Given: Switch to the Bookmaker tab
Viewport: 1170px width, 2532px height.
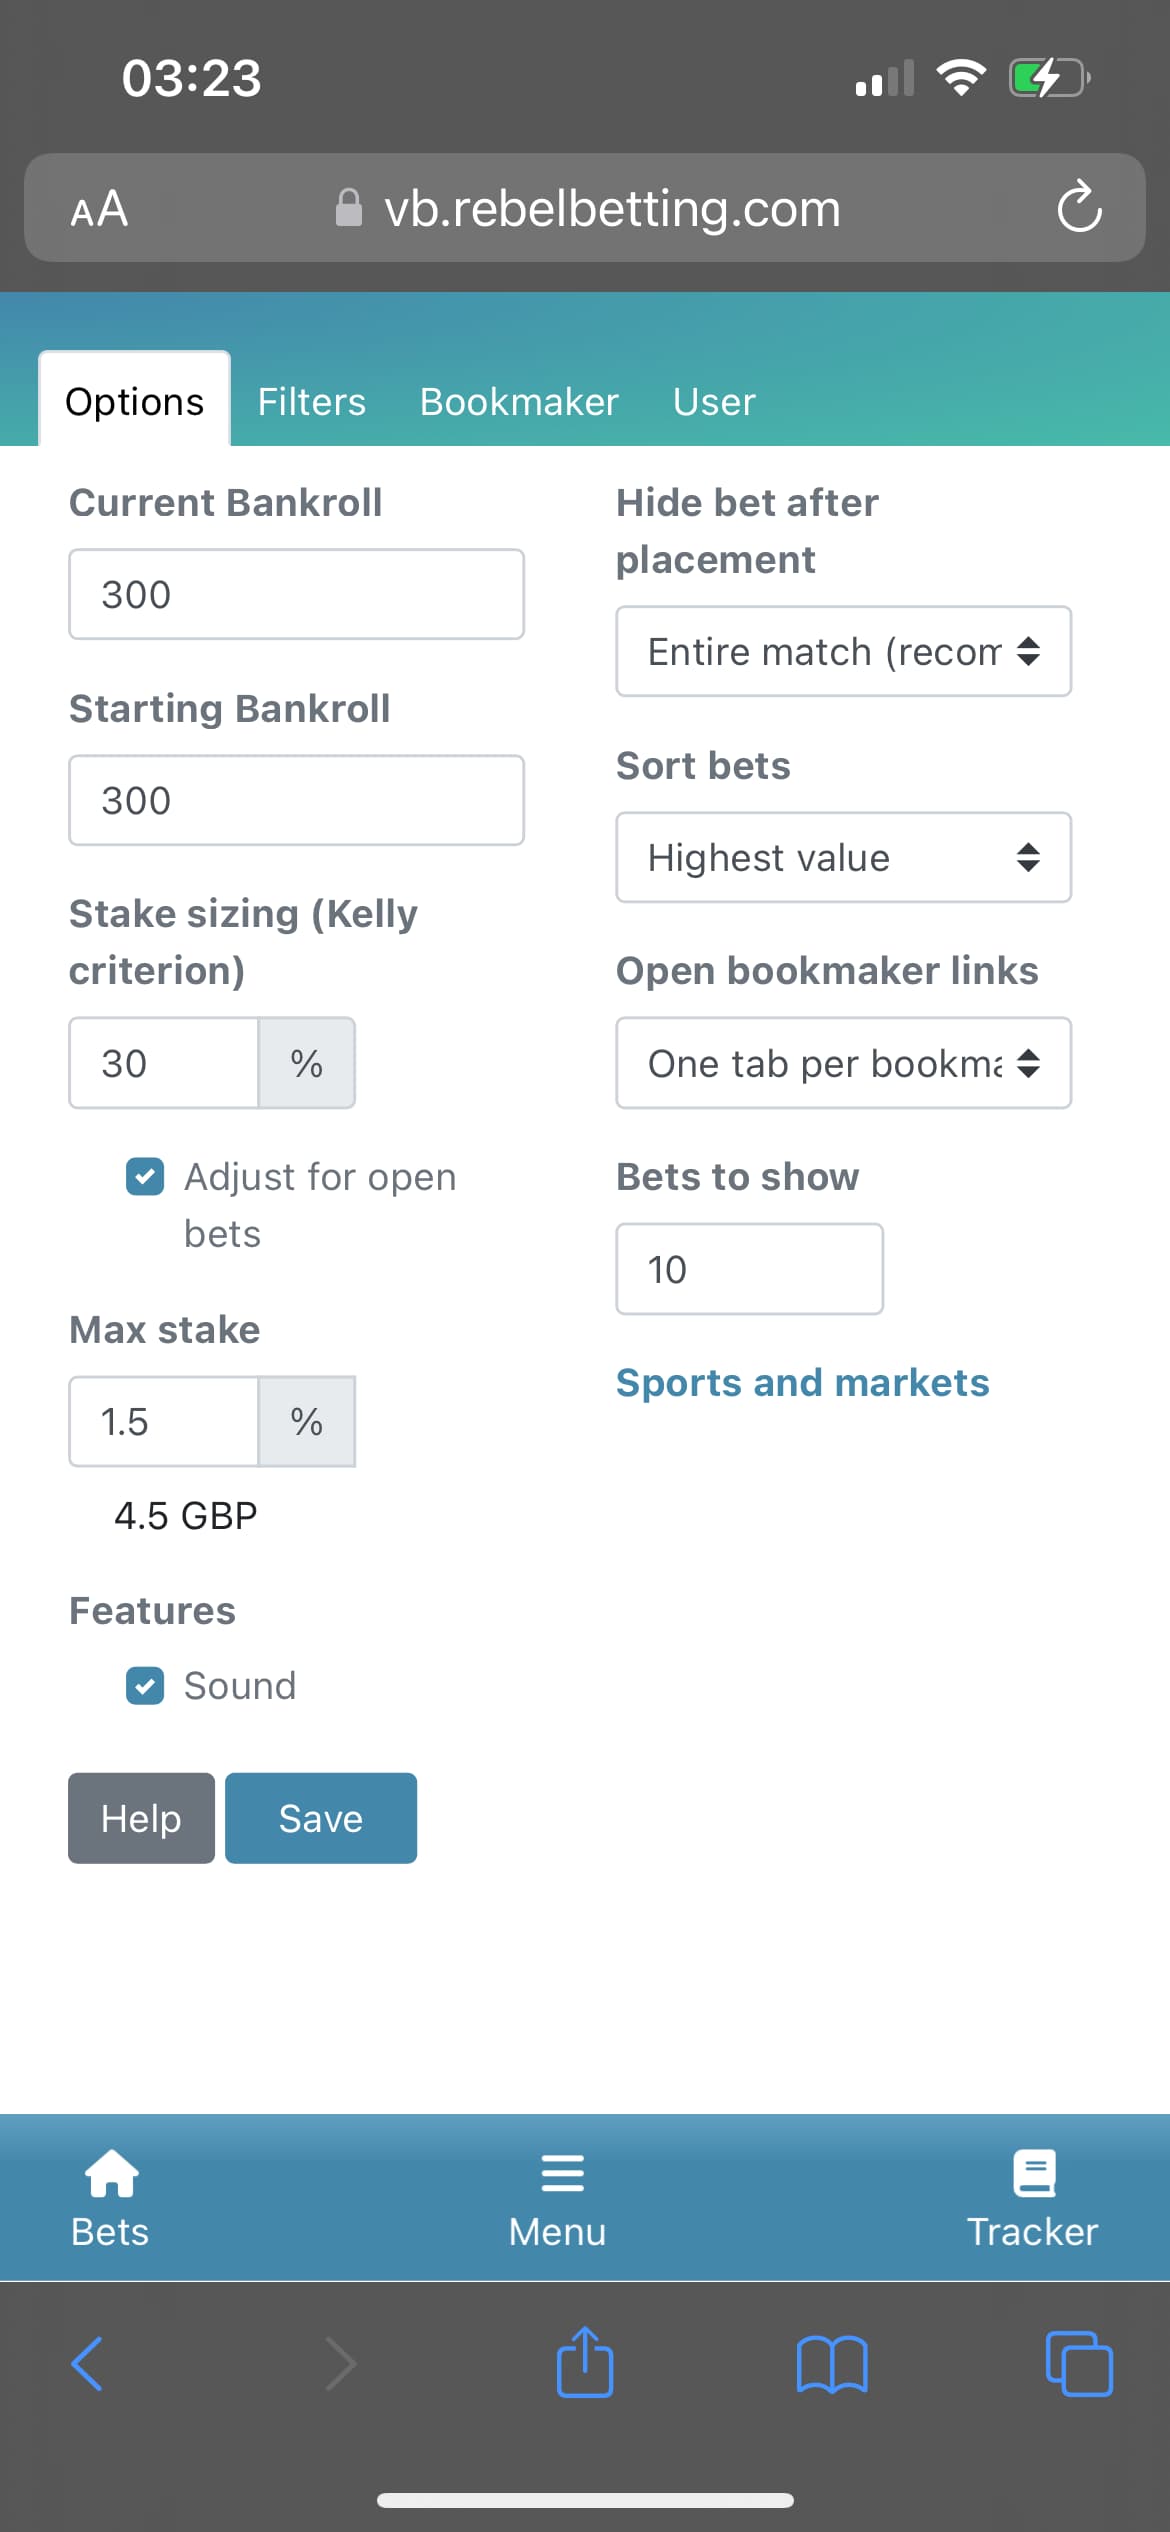Looking at the screenshot, I should point(519,402).
